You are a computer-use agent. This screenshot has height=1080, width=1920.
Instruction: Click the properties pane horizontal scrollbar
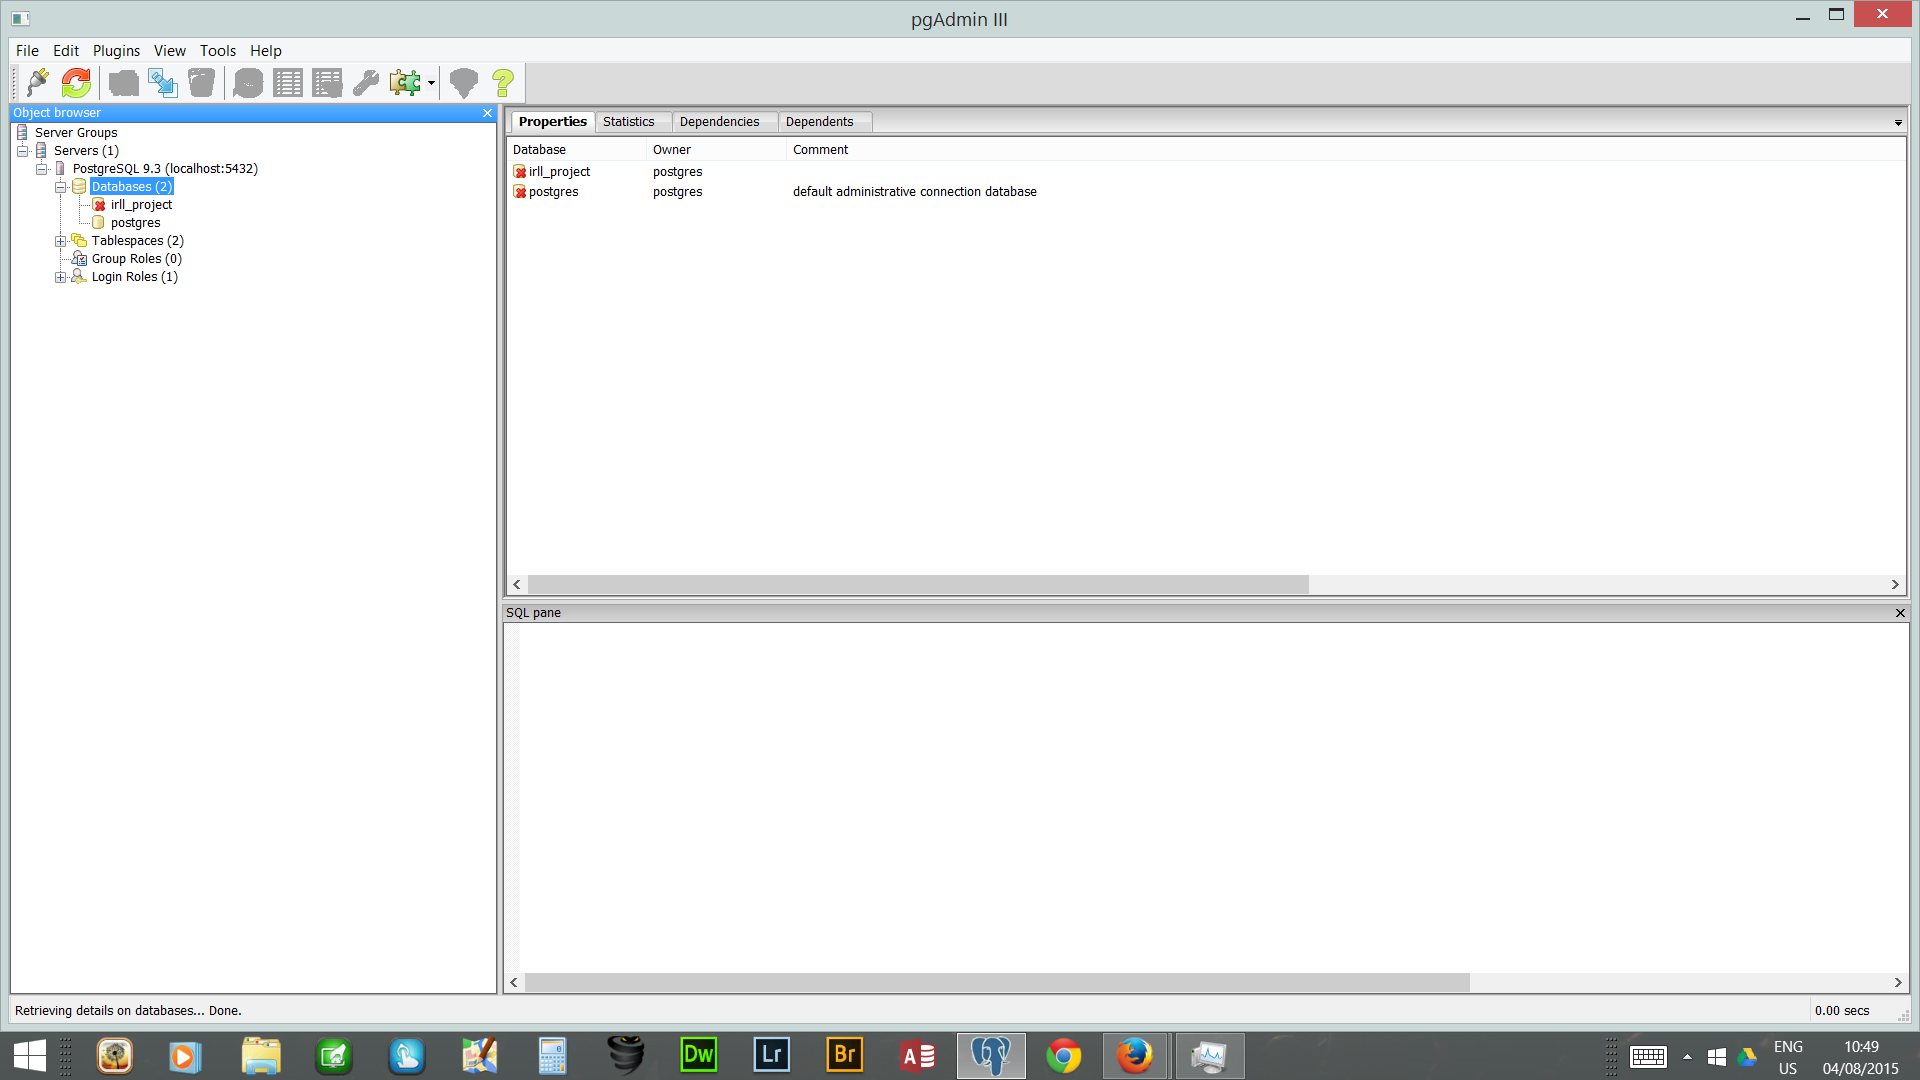tap(917, 585)
